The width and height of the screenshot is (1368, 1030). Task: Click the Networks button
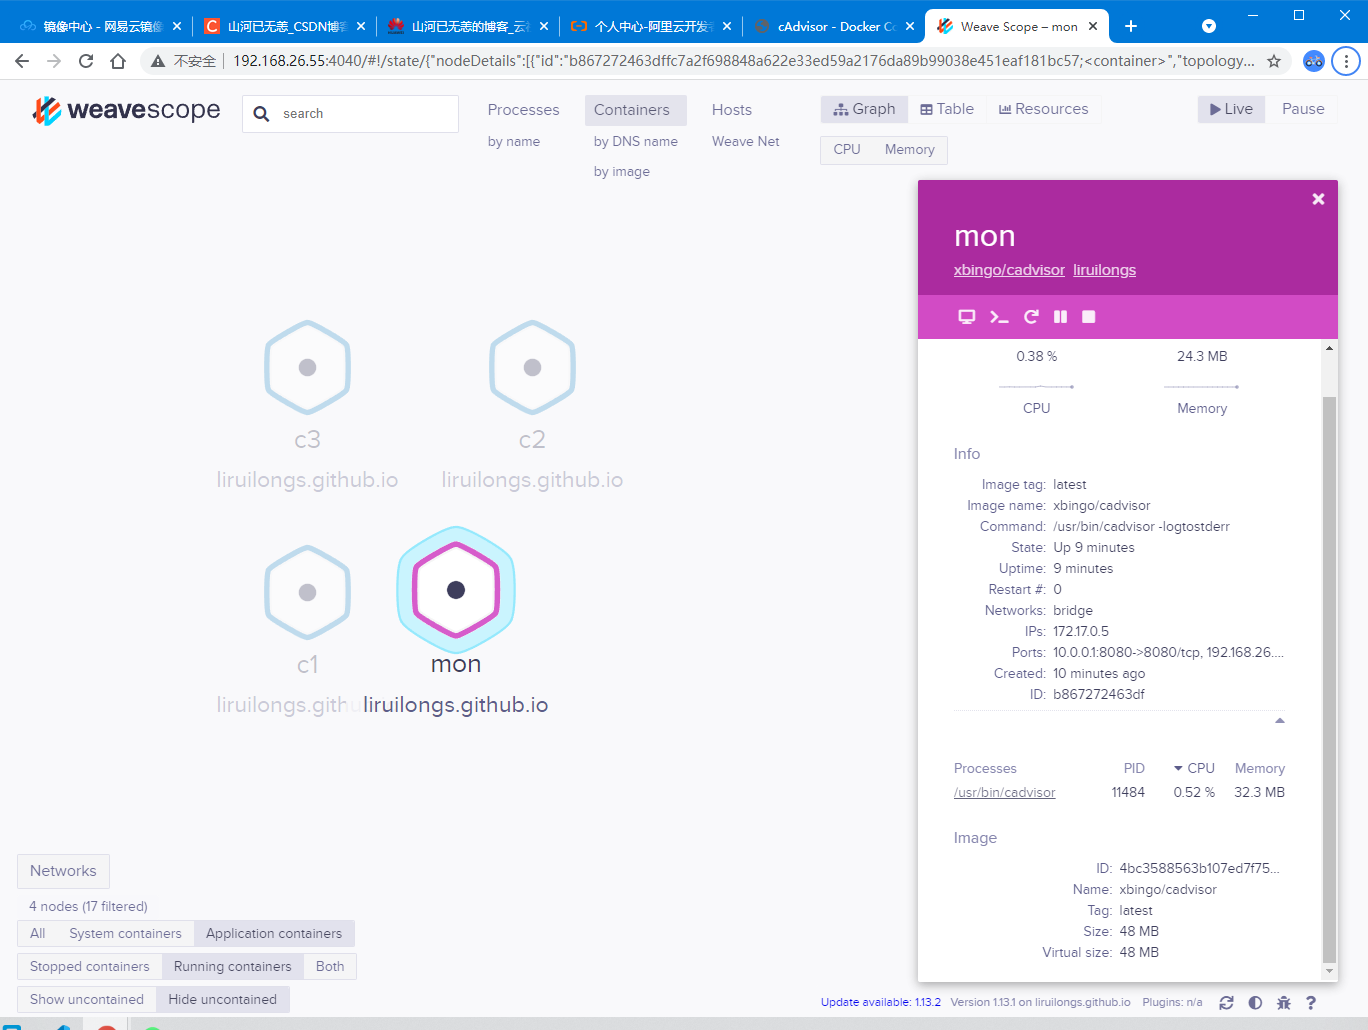tap(63, 871)
